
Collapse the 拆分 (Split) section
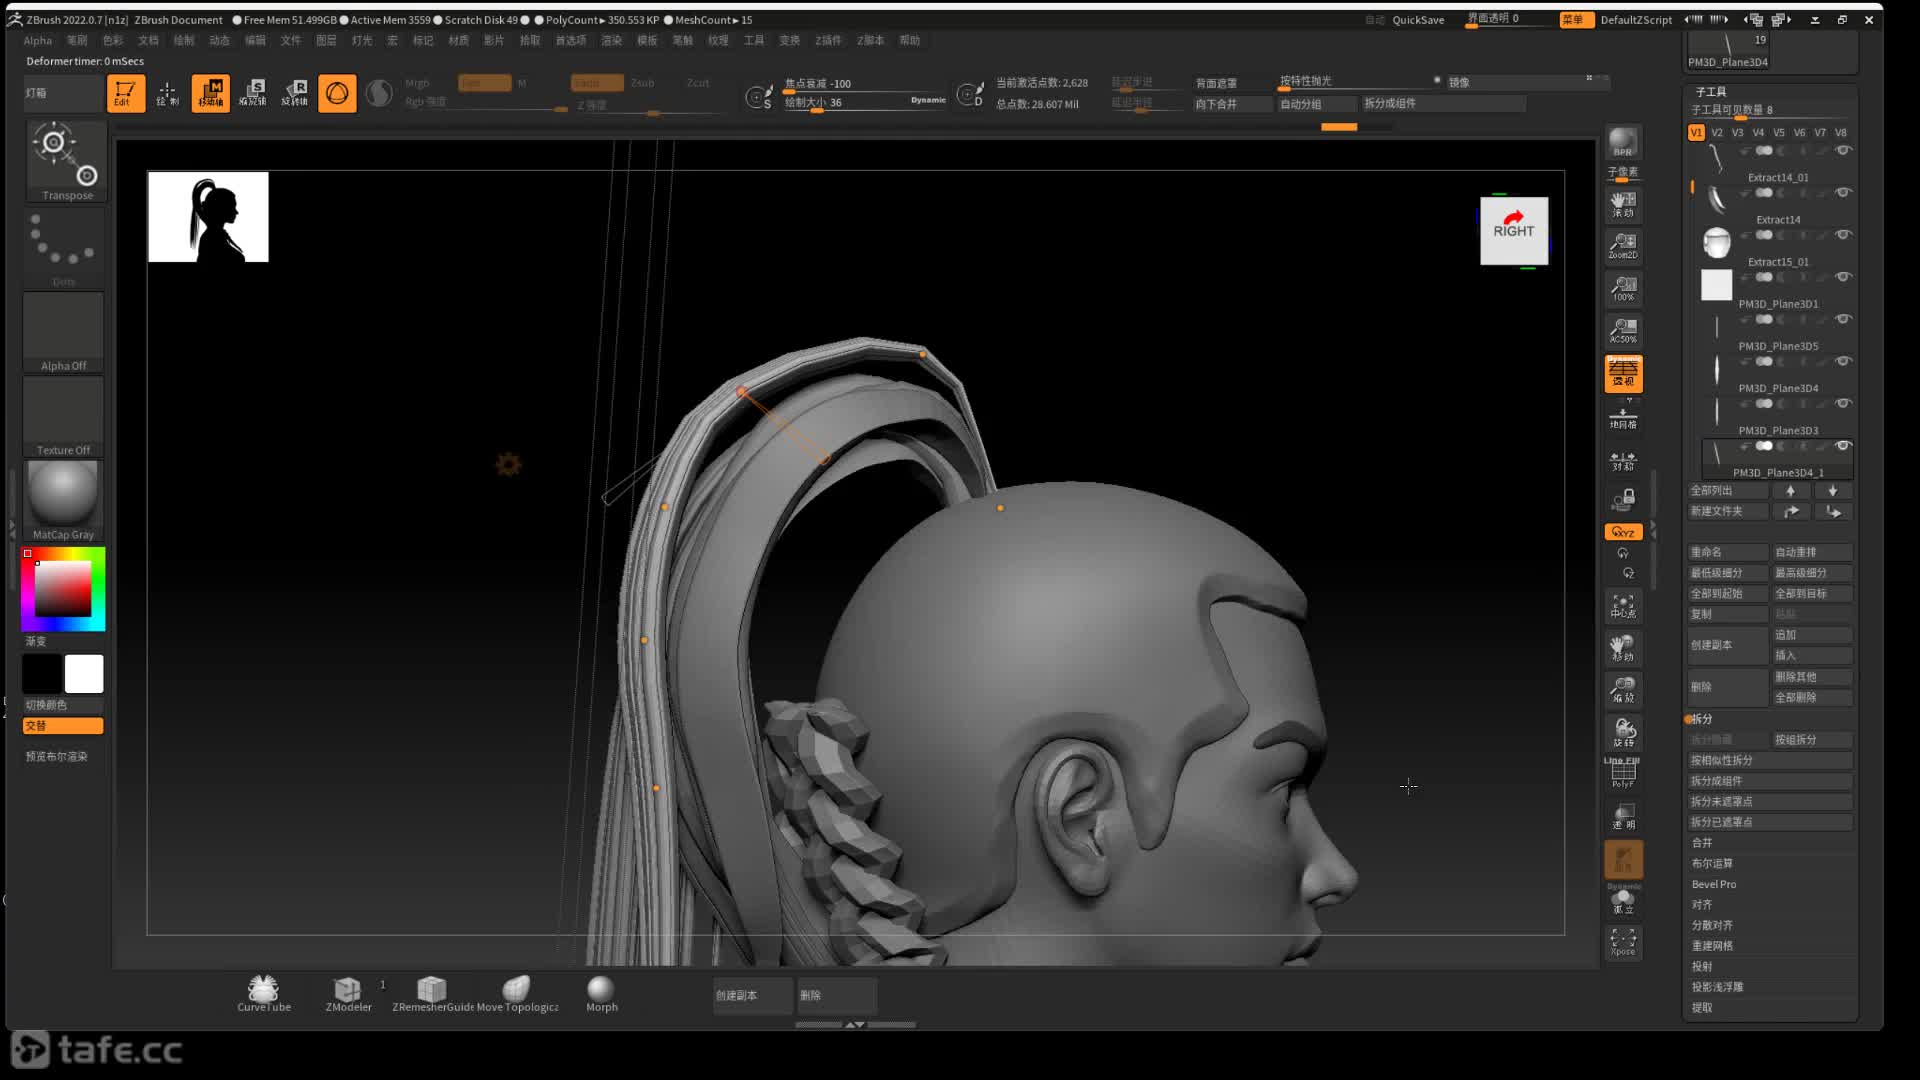[x=1702, y=719]
